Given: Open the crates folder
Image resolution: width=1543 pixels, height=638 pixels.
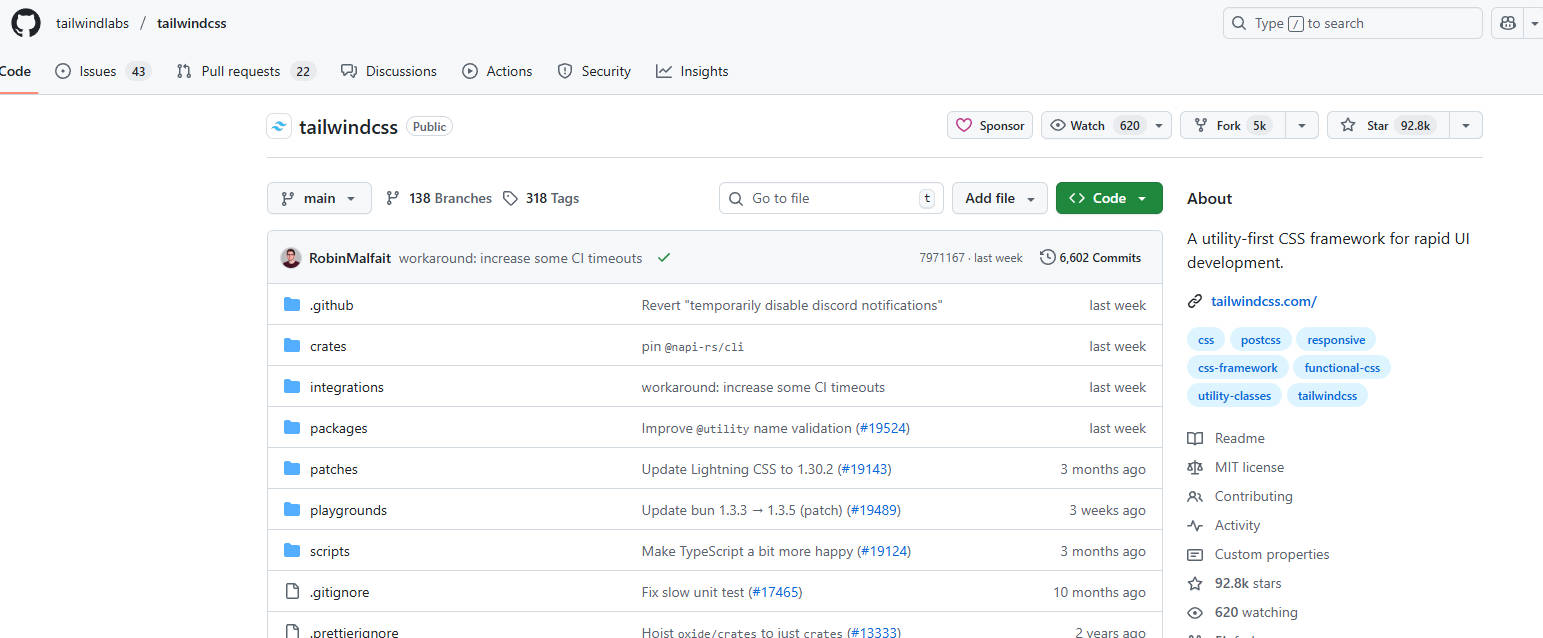Looking at the screenshot, I should 328,346.
